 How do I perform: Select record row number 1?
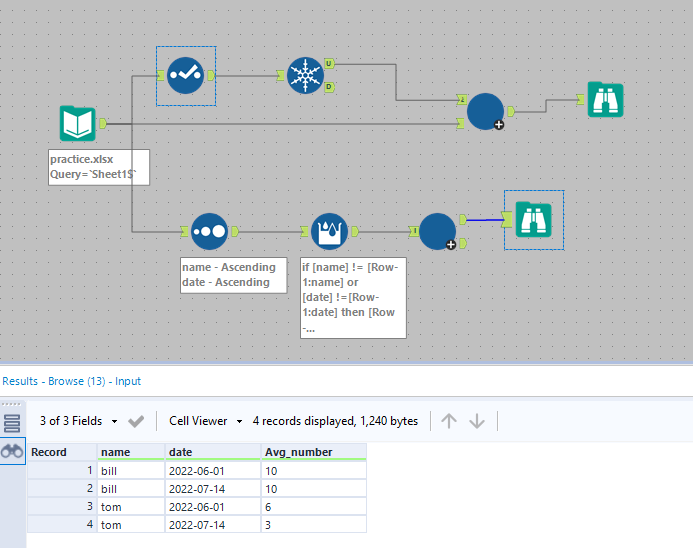click(x=62, y=471)
